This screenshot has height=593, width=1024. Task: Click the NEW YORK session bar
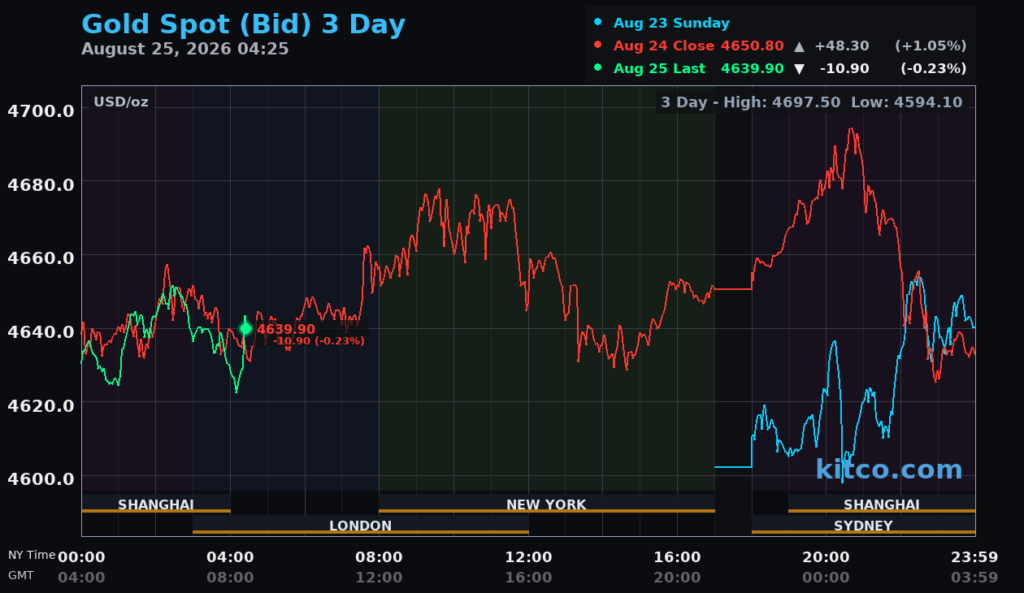click(547, 504)
